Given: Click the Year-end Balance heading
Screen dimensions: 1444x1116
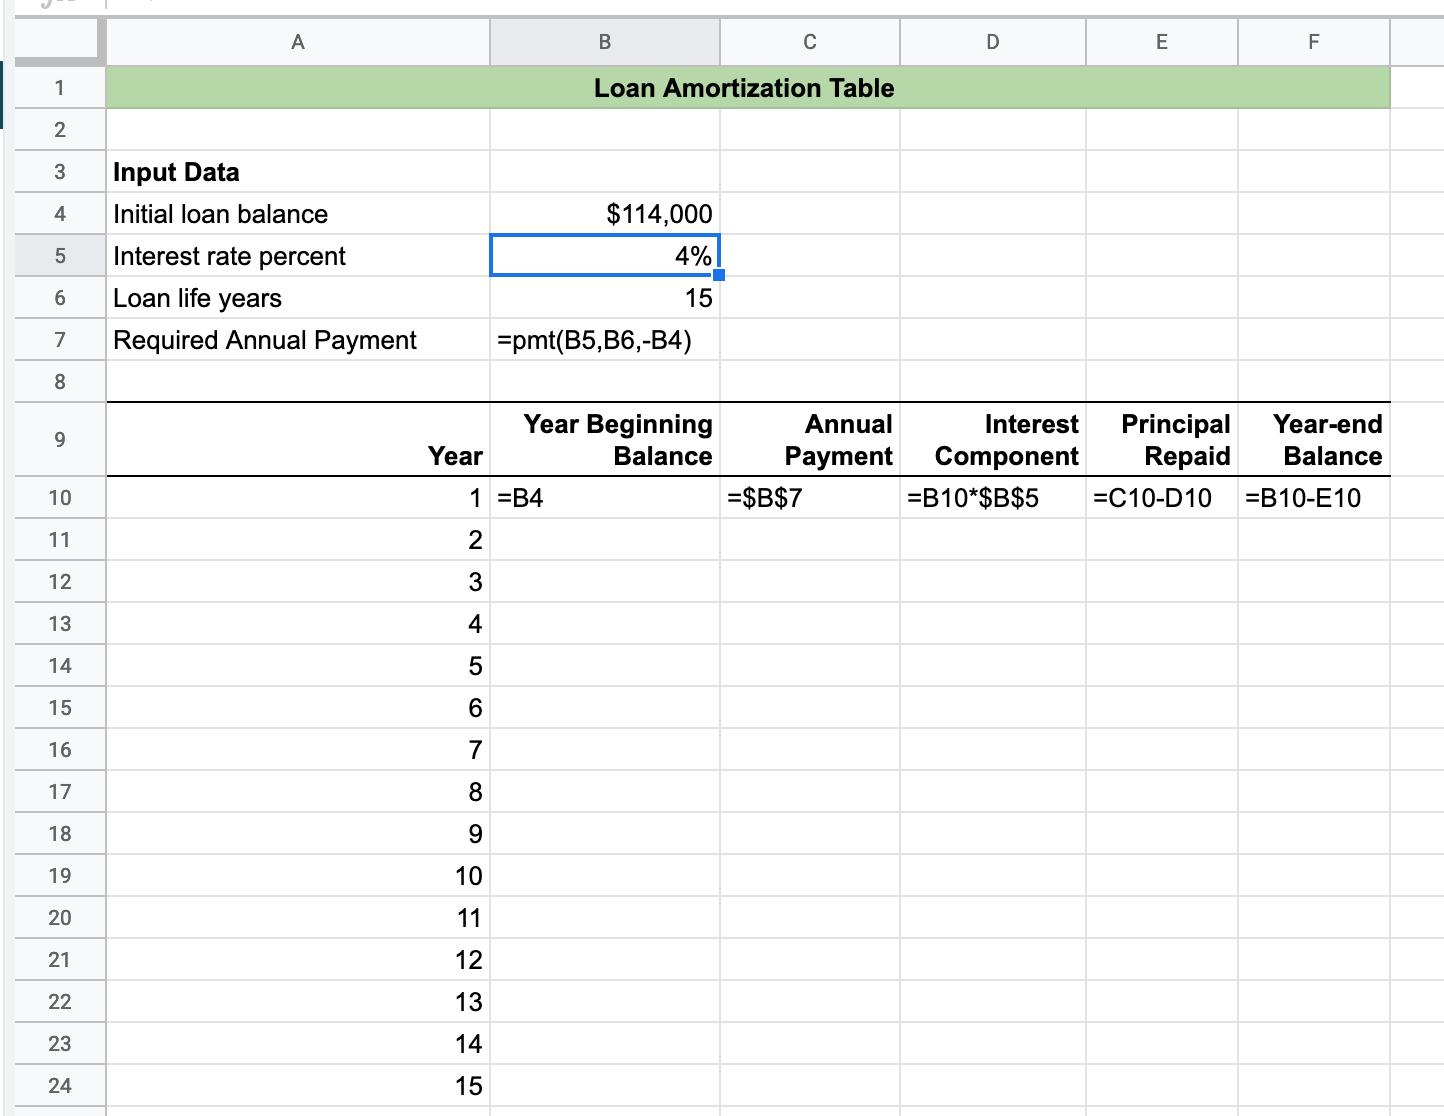Looking at the screenshot, I should pyautogui.click(x=1314, y=440).
